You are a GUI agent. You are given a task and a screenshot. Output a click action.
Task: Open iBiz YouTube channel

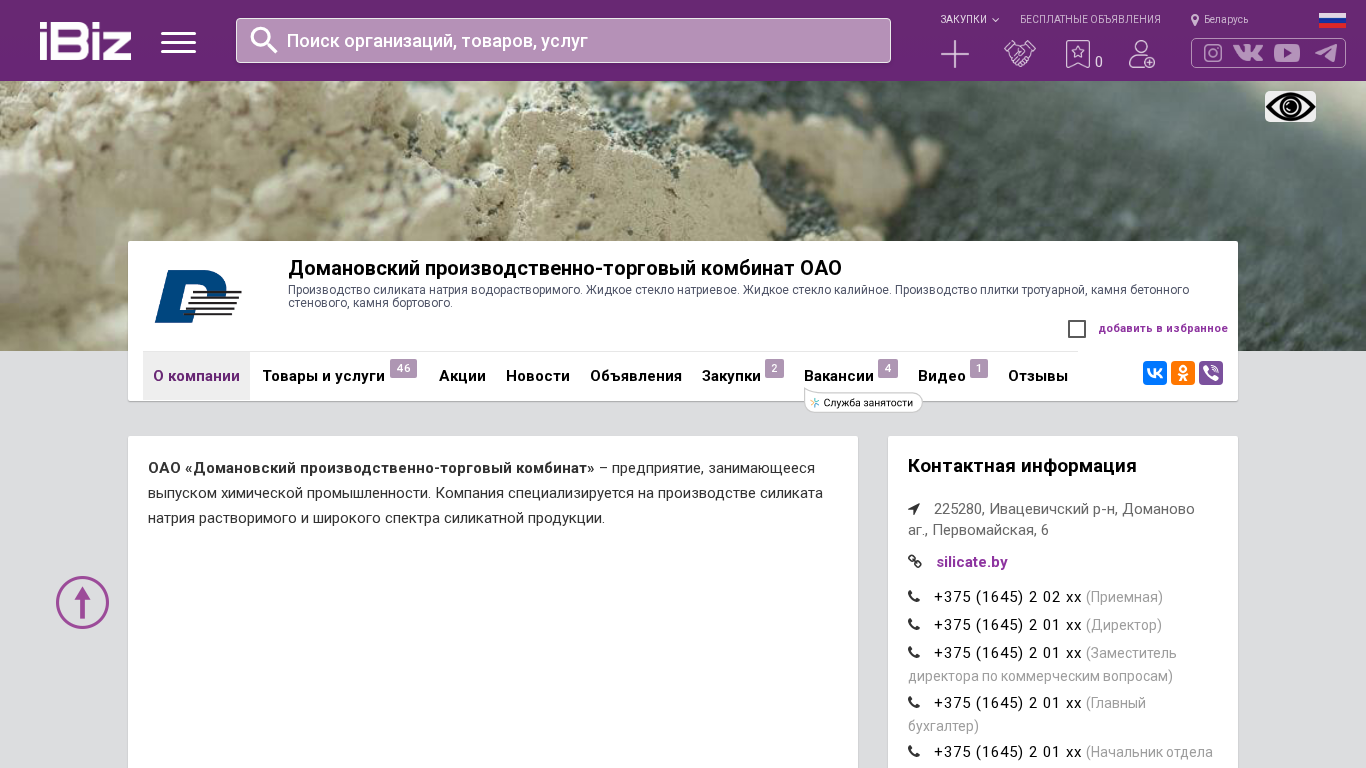(x=1287, y=53)
